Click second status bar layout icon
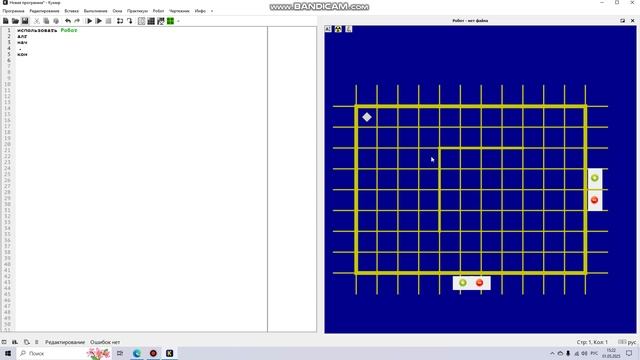Image resolution: width=640 pixels, height=360 pixels. pos(15,342)
